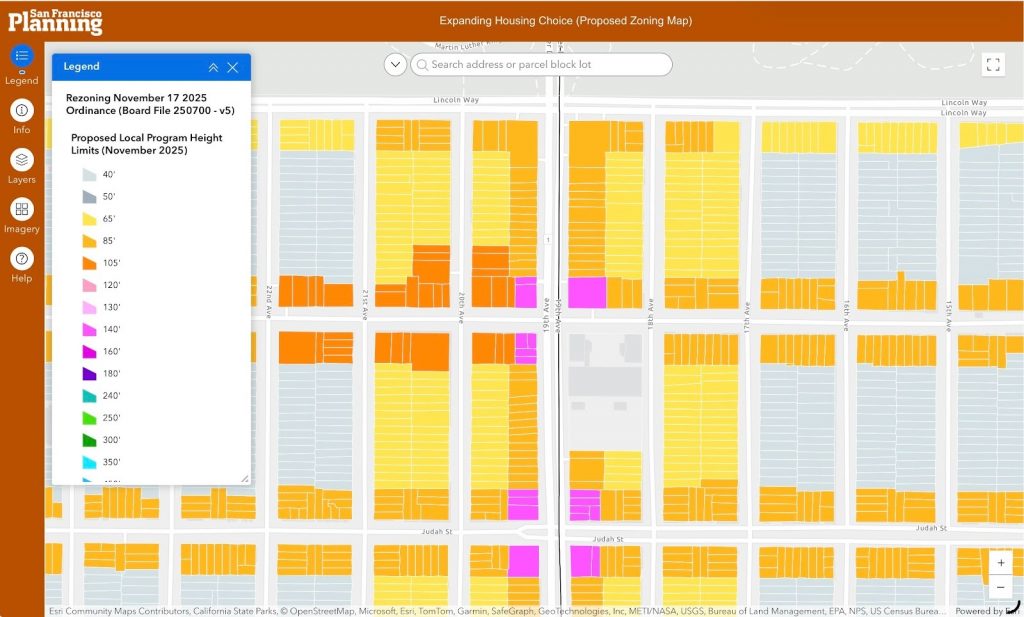Click the 240' teal legend swatch

[89, 395]
